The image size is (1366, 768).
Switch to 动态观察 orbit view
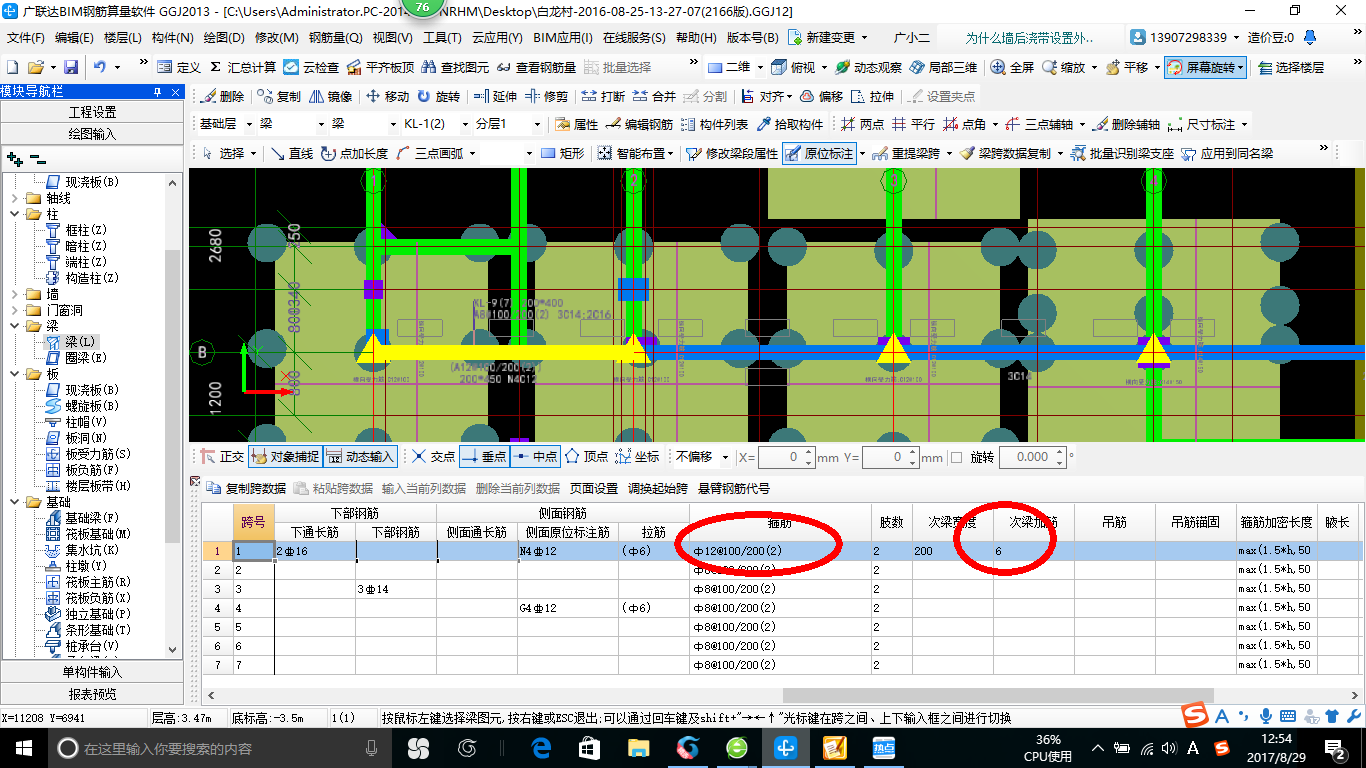pos(868,67)
